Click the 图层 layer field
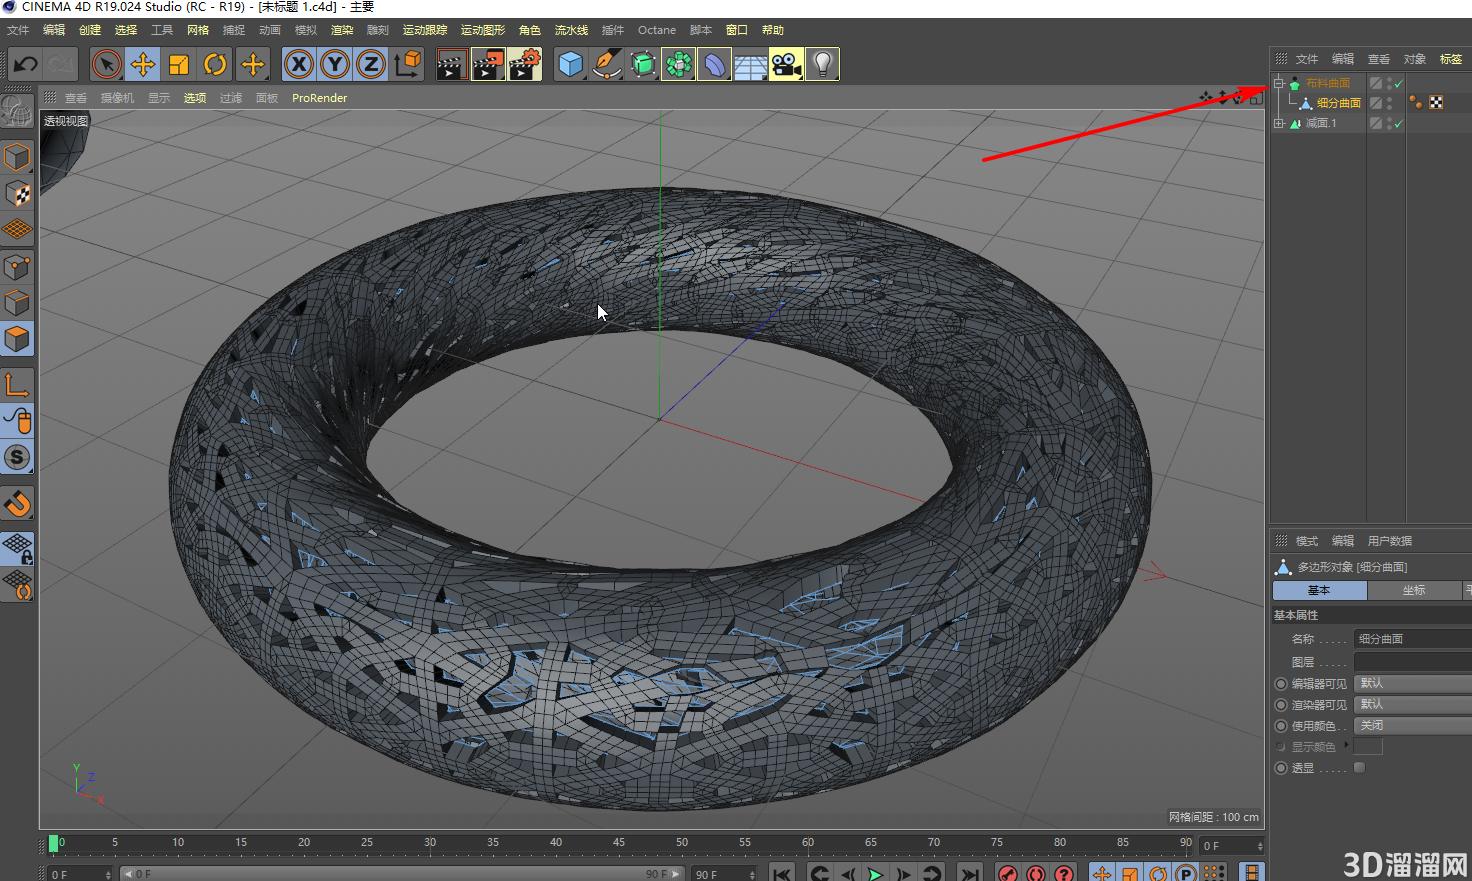The image size is (1472, 881). (1413, 662)
